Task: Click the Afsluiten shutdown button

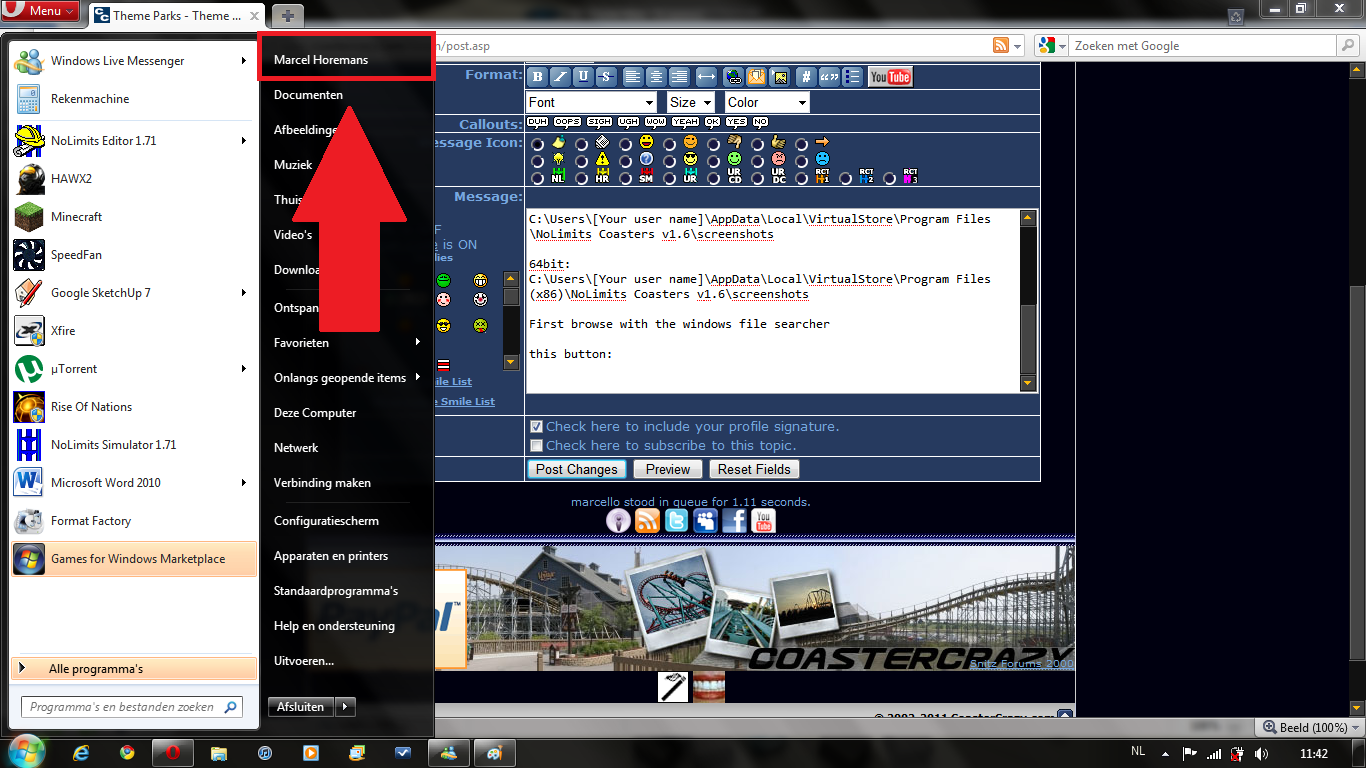Action: click(301, 706)
